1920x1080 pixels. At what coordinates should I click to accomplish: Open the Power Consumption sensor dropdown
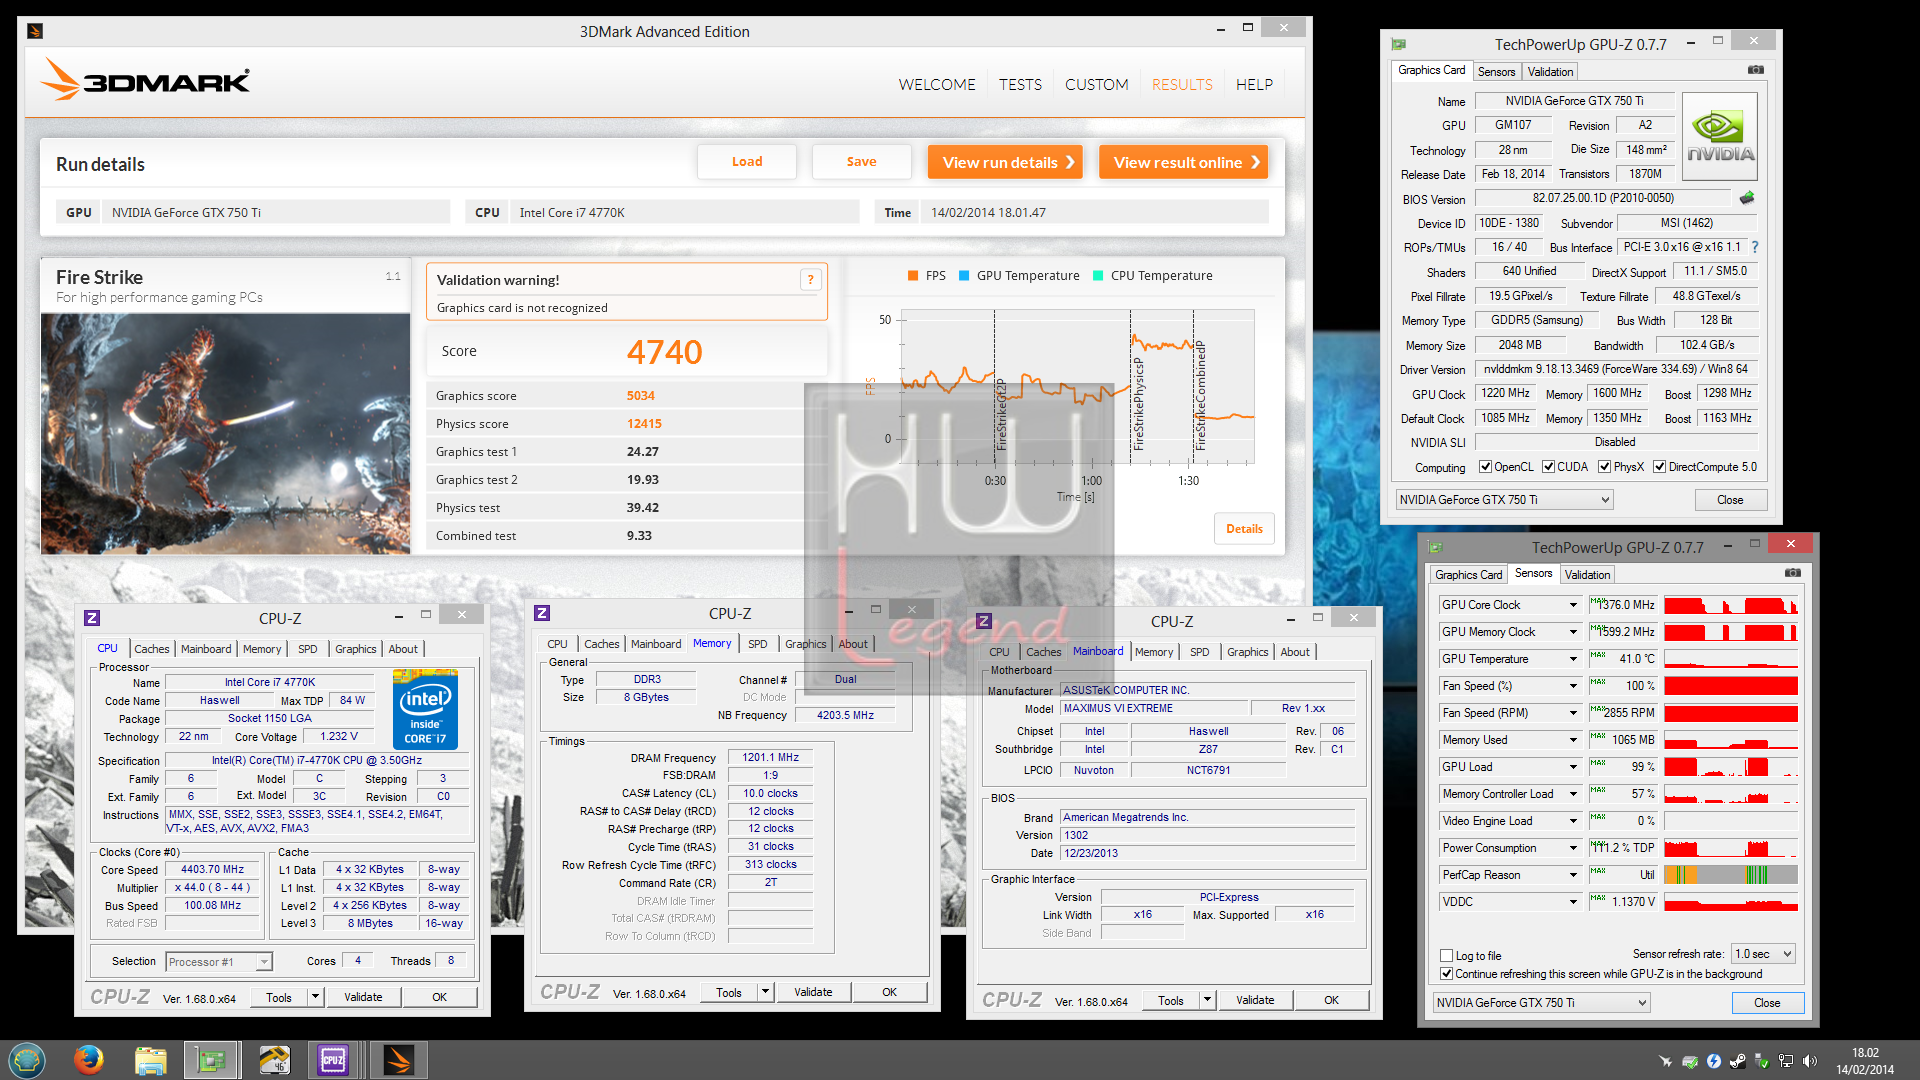pos(1573,848)
